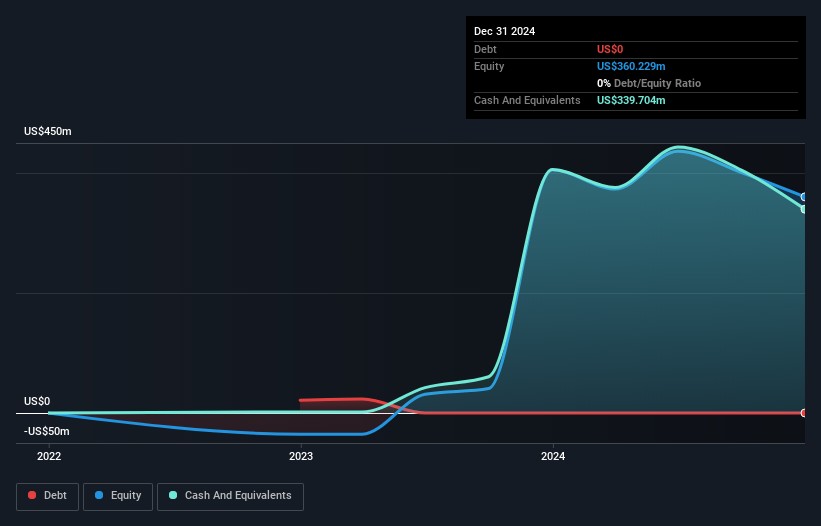Click the US$360.229m Equity value in tooltip
This screenshot has height=526, width=821.
631,66
